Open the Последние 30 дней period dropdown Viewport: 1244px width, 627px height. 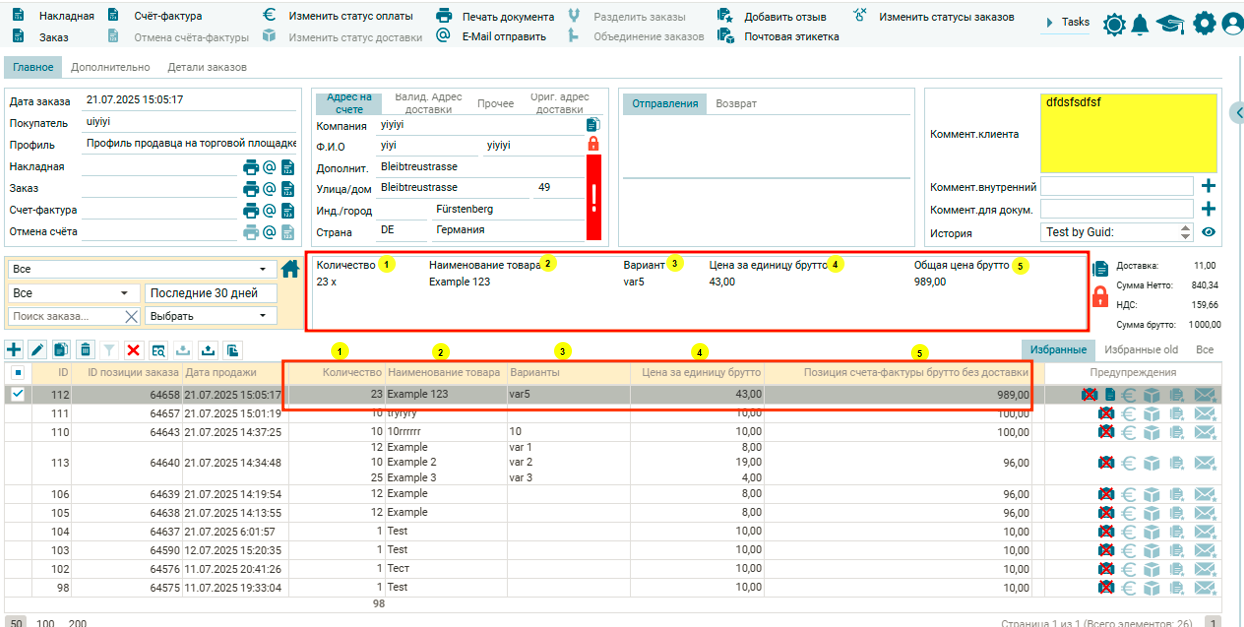click(x=211, y=293)
